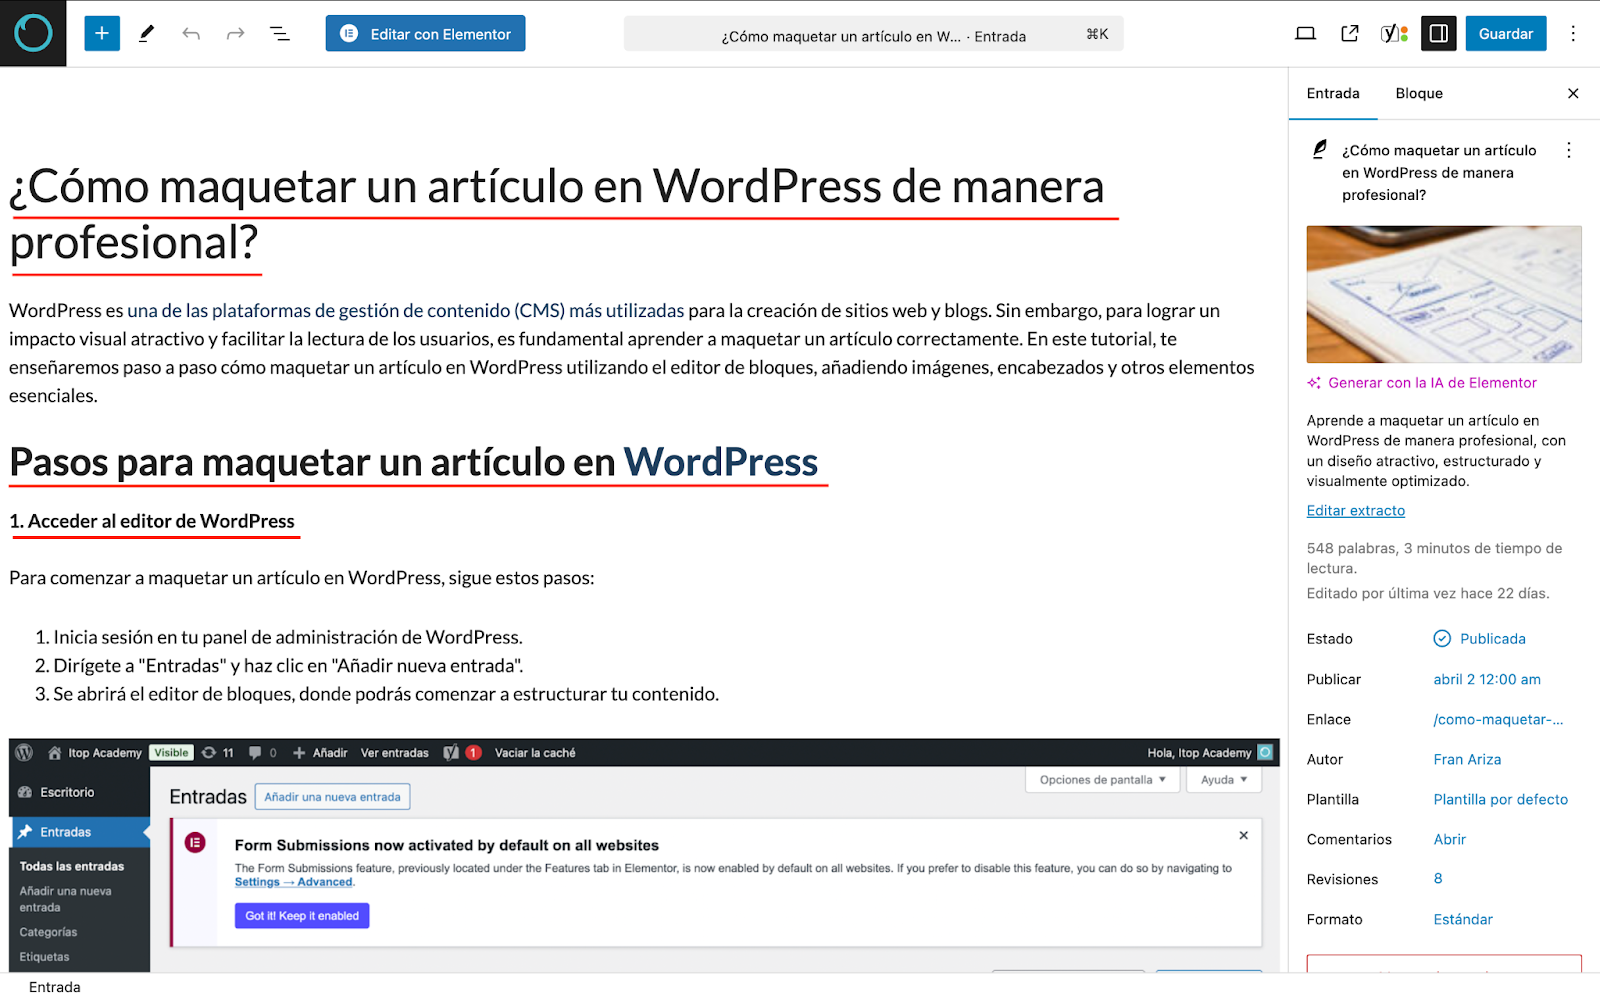This screenshot has height=1000, width=1600.
Task: Open the block inserter plus button
Action: (102, 33)
